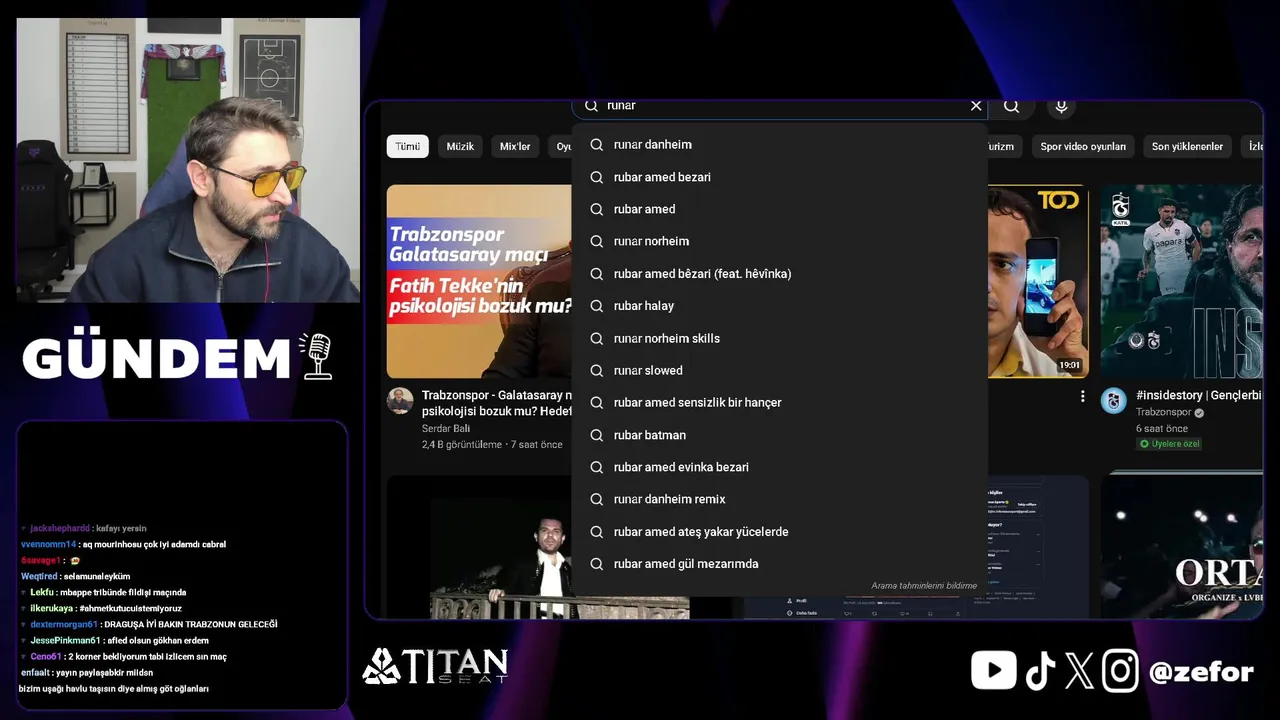Click the search magnifier button

[1012, 106]
